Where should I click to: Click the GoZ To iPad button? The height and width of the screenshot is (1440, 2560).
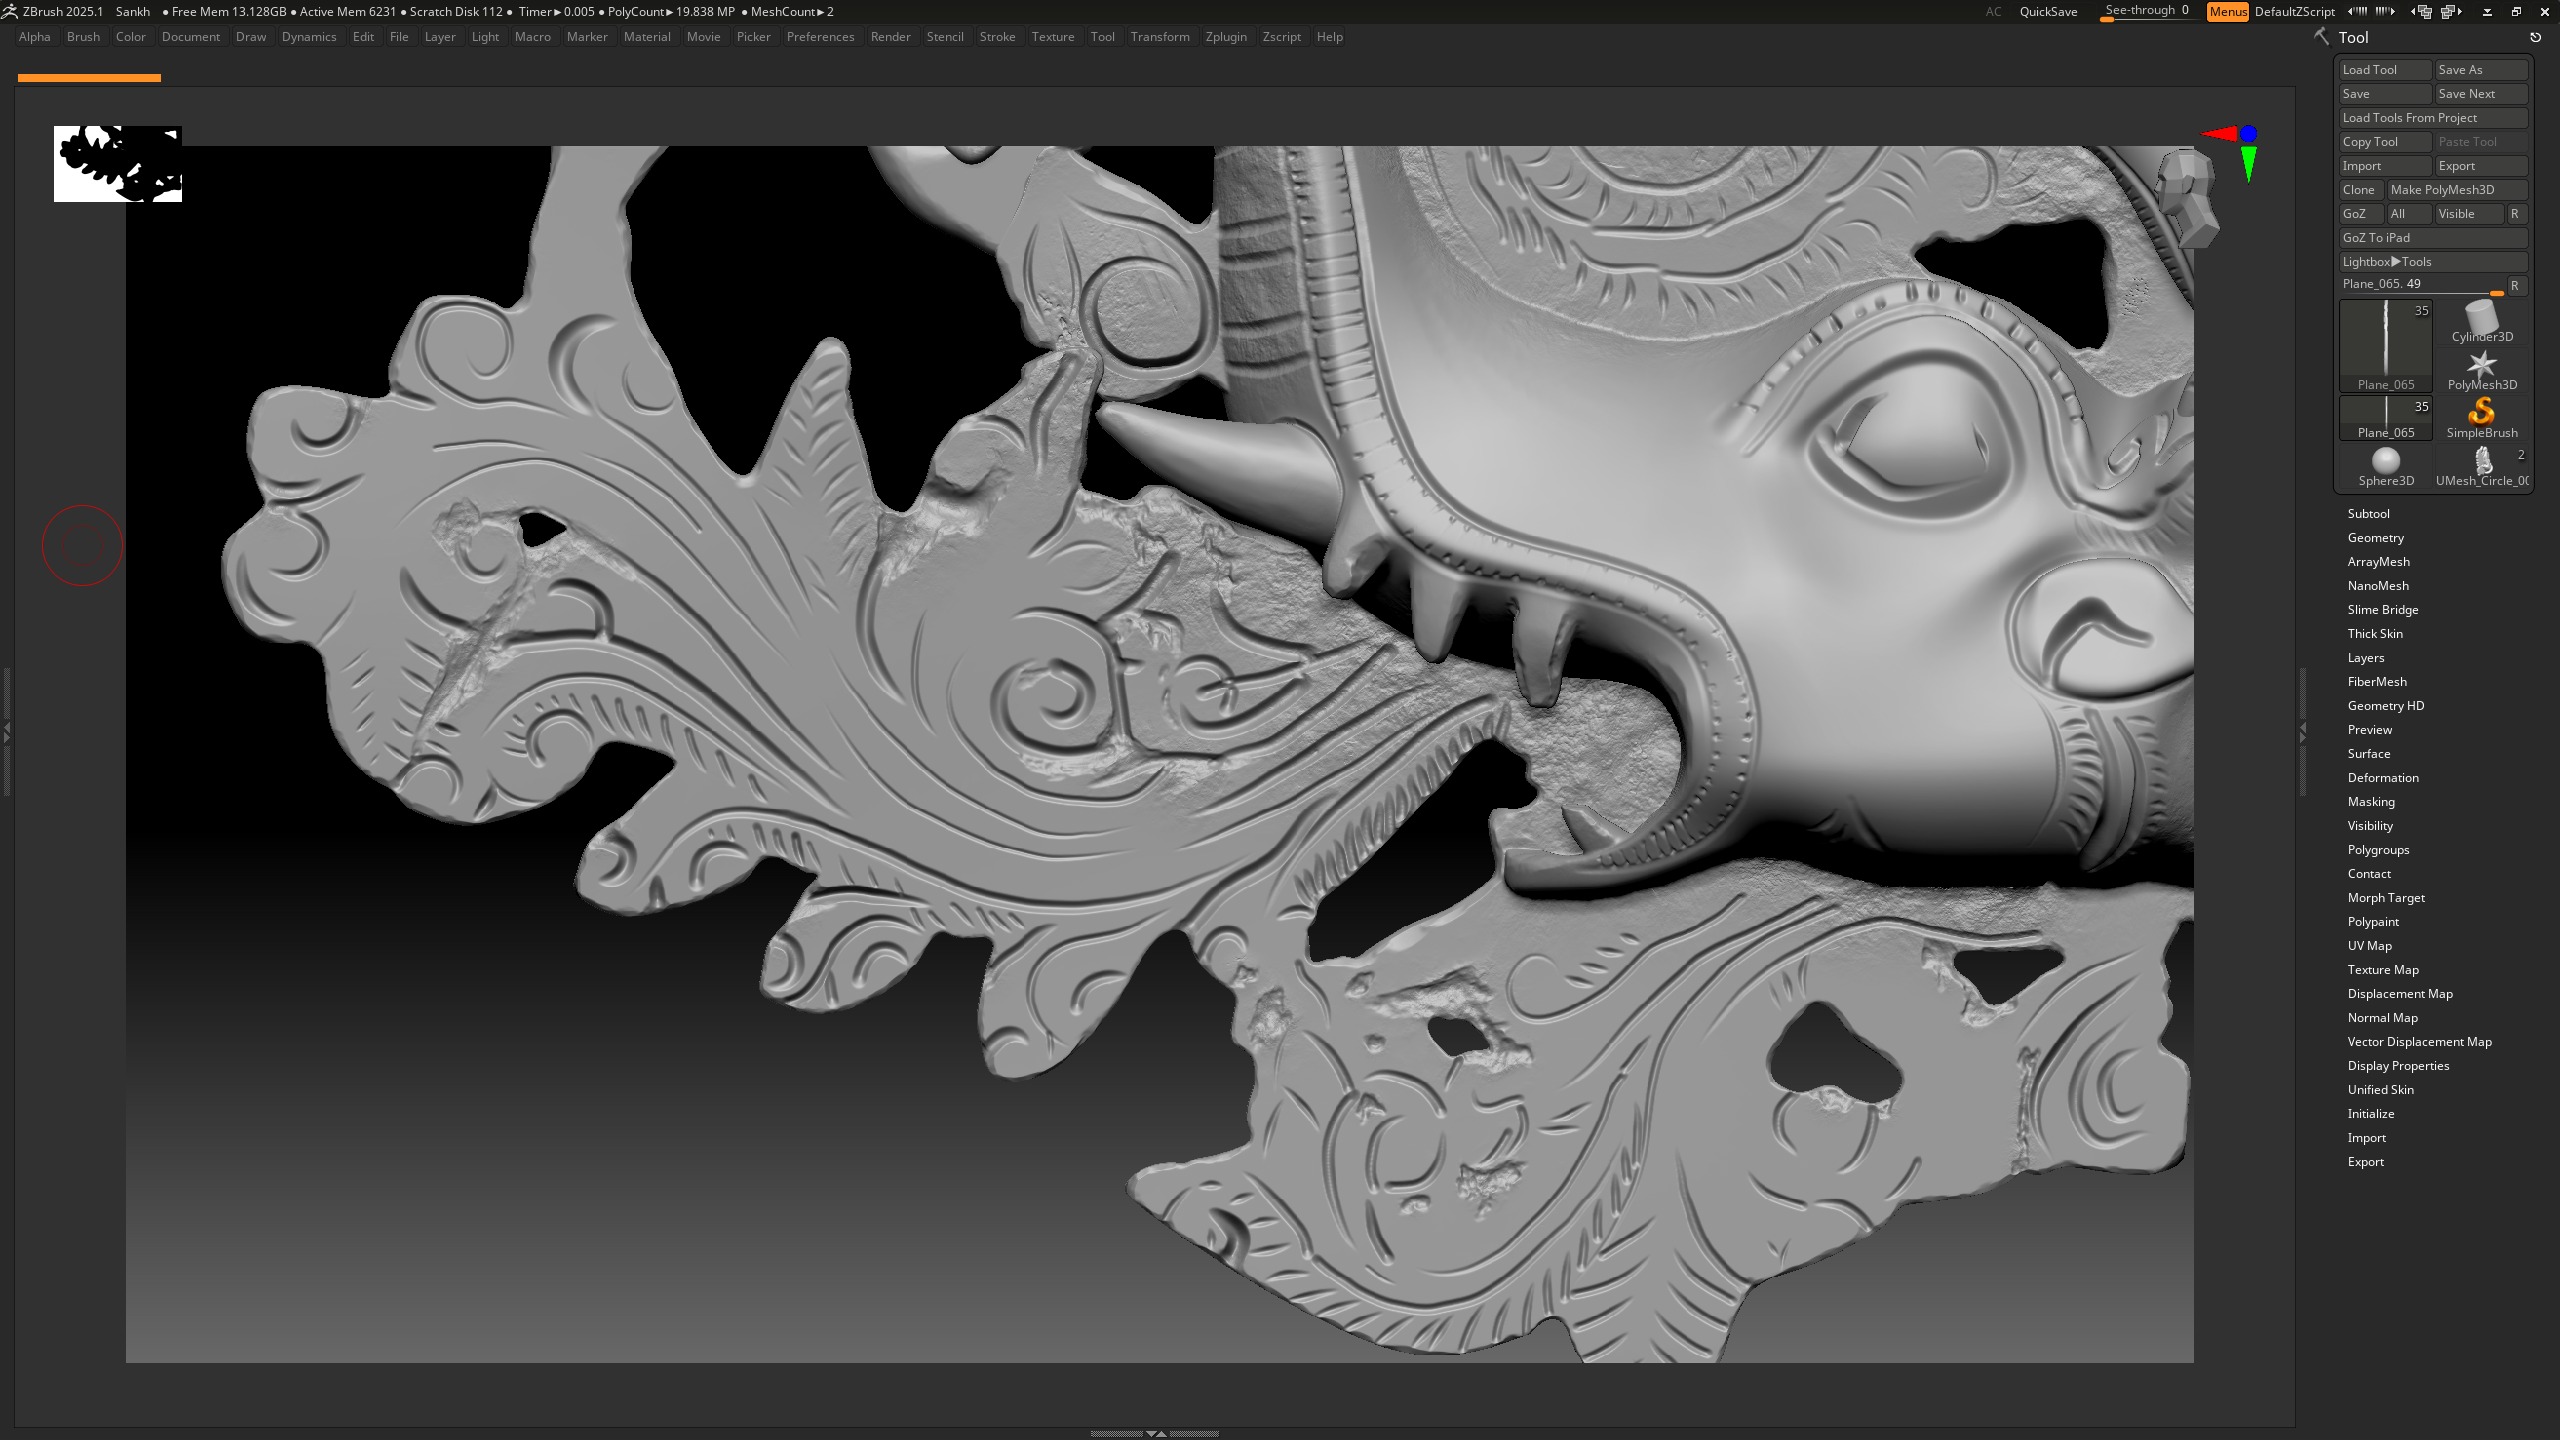[x=2433, y=238]
